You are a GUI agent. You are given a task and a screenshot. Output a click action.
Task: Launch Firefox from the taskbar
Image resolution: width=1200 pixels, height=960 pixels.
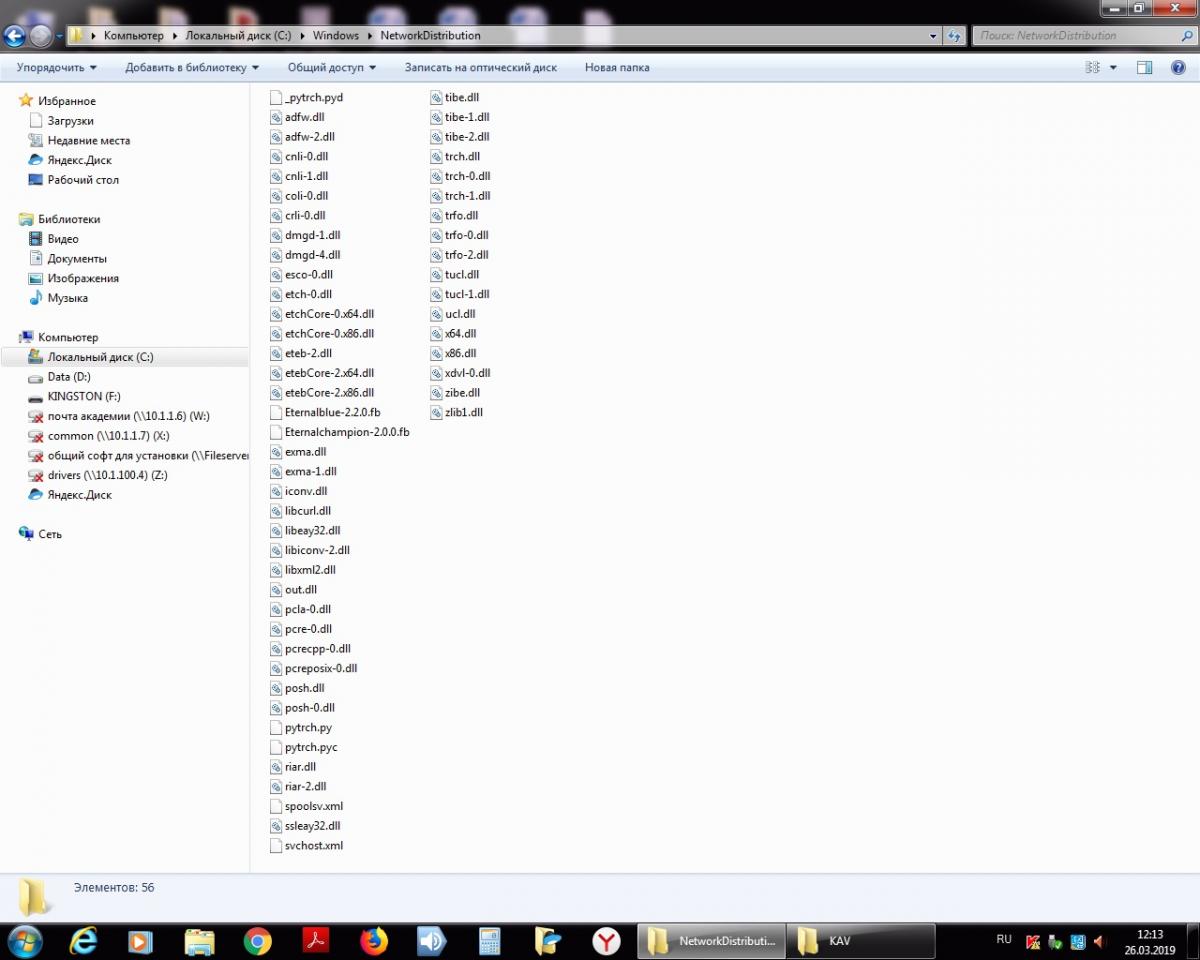374,941
